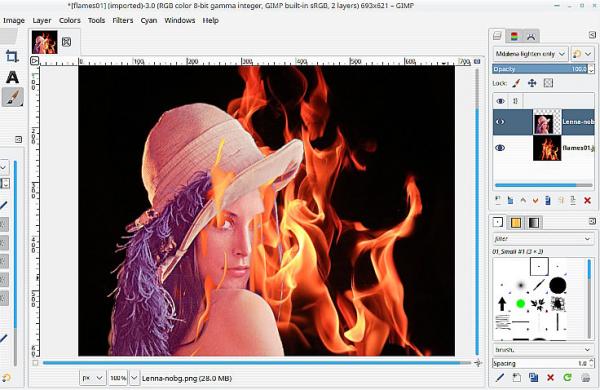Open the Colors menu
This screenshot has height=390, width=600.
tap(70, 20)
